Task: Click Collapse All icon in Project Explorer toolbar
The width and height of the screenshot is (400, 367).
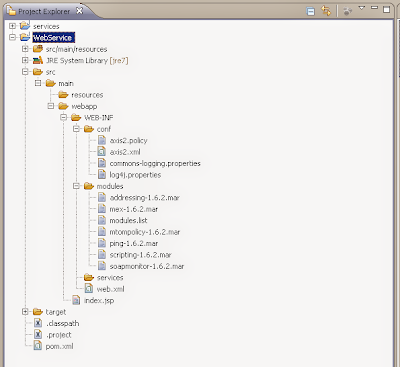Action: [x=310, y=11]
